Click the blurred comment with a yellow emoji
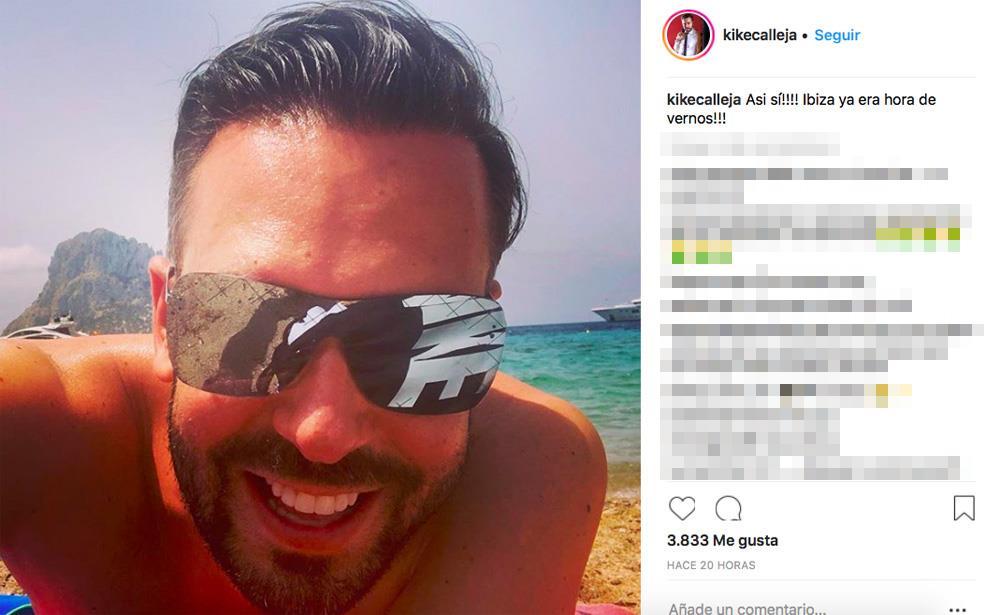The width and height of the screenshot is (1000, 615). pos(786,391)
